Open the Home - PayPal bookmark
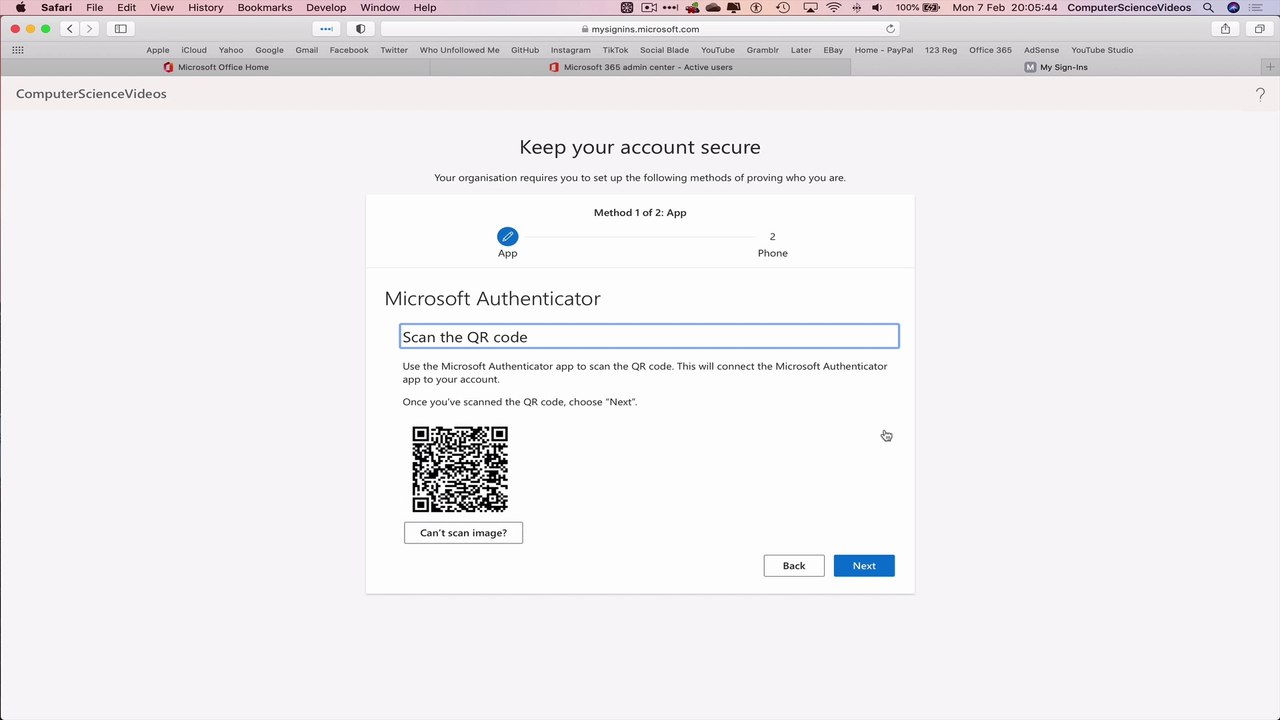This screenshot has height=720, width=1280. [x=884, y=50]
